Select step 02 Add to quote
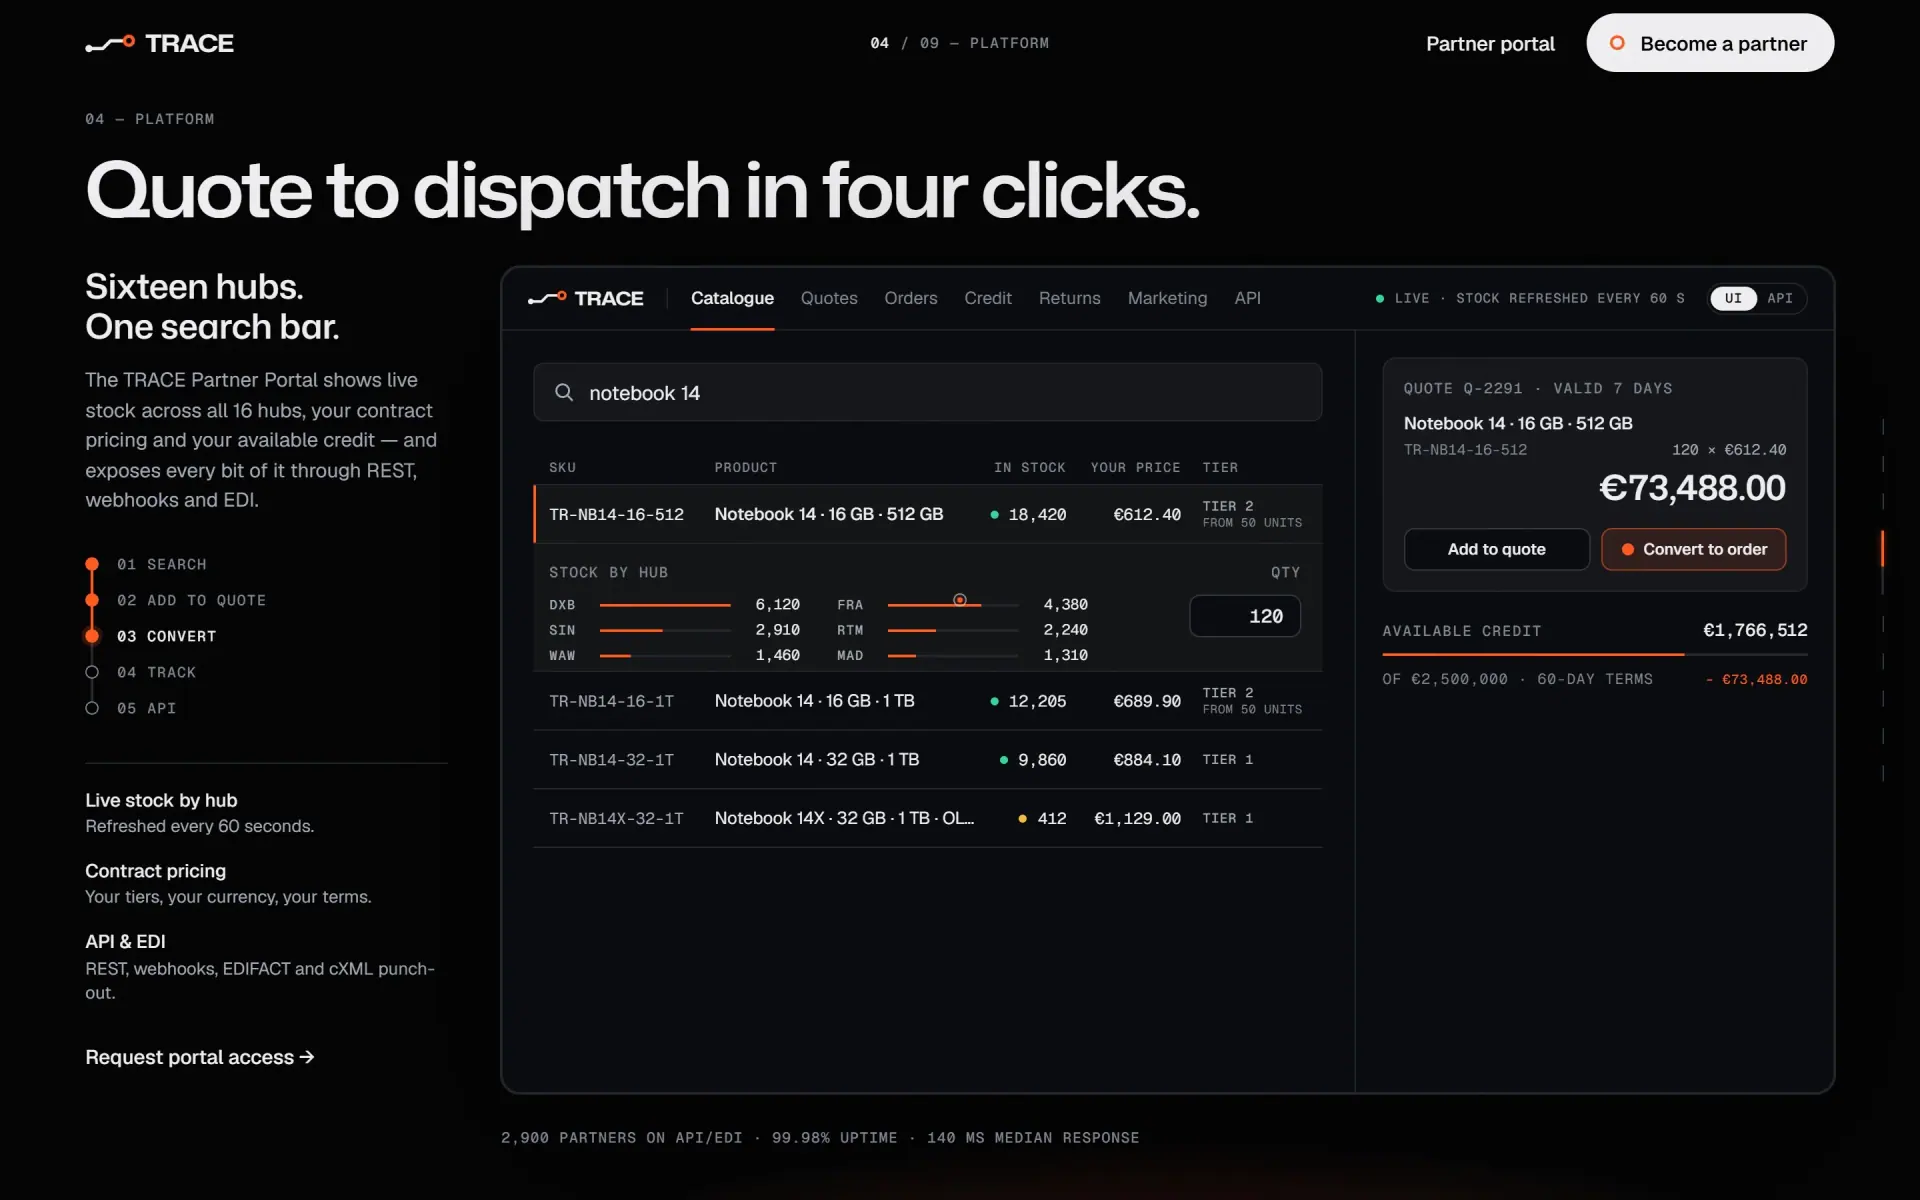 (x=176, y=600)
